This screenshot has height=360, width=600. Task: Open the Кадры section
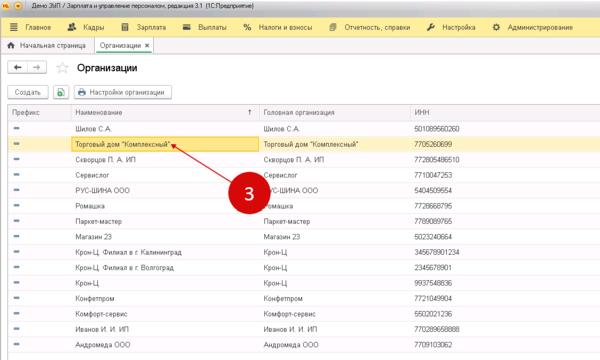tap(86, 27)
